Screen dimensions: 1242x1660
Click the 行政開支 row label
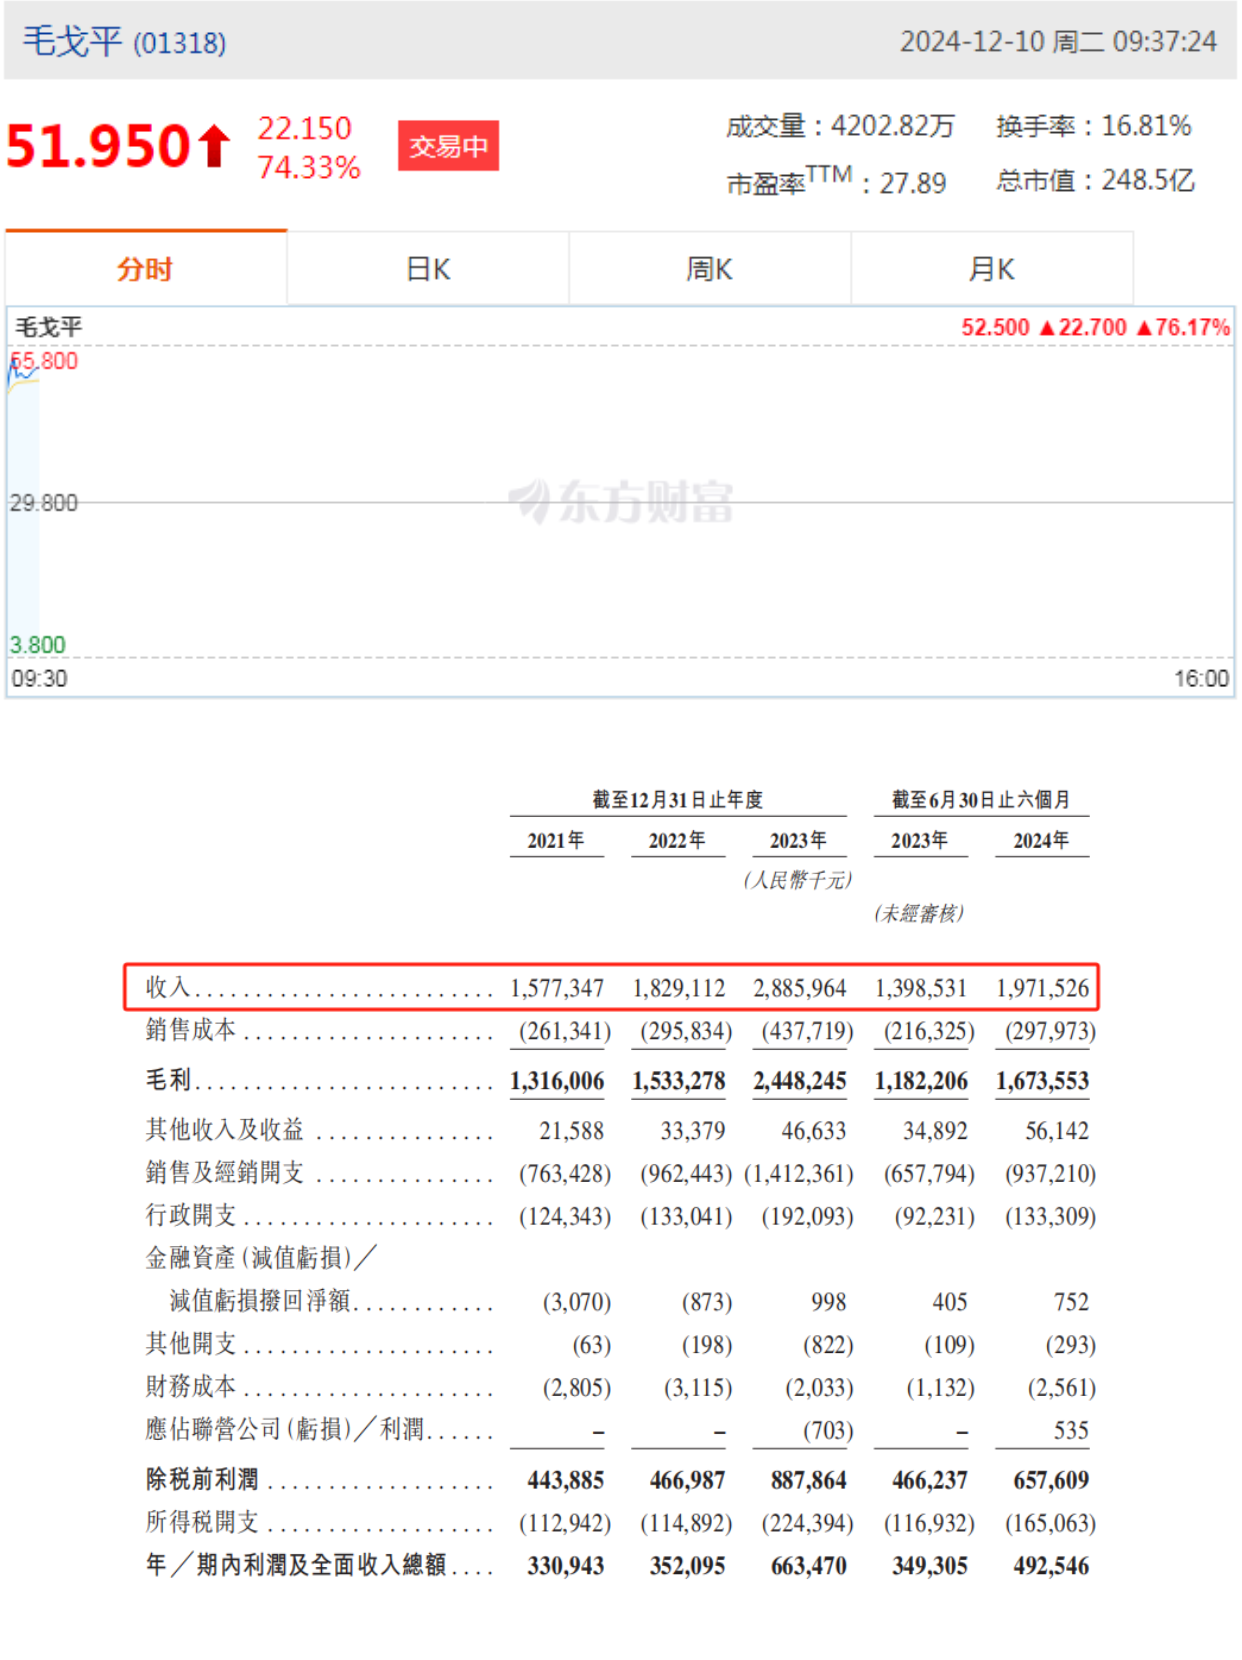coord(191,1216)
